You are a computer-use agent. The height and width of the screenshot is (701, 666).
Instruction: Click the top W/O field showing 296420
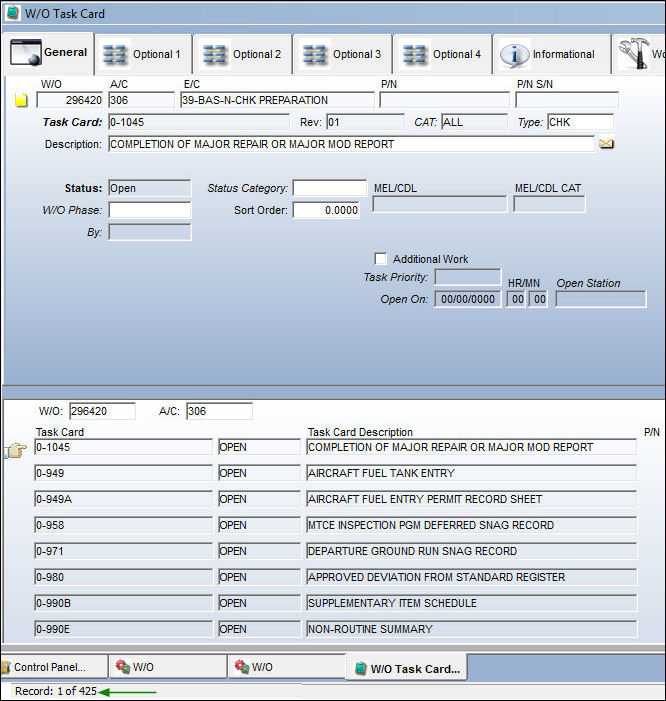[70, 100]
